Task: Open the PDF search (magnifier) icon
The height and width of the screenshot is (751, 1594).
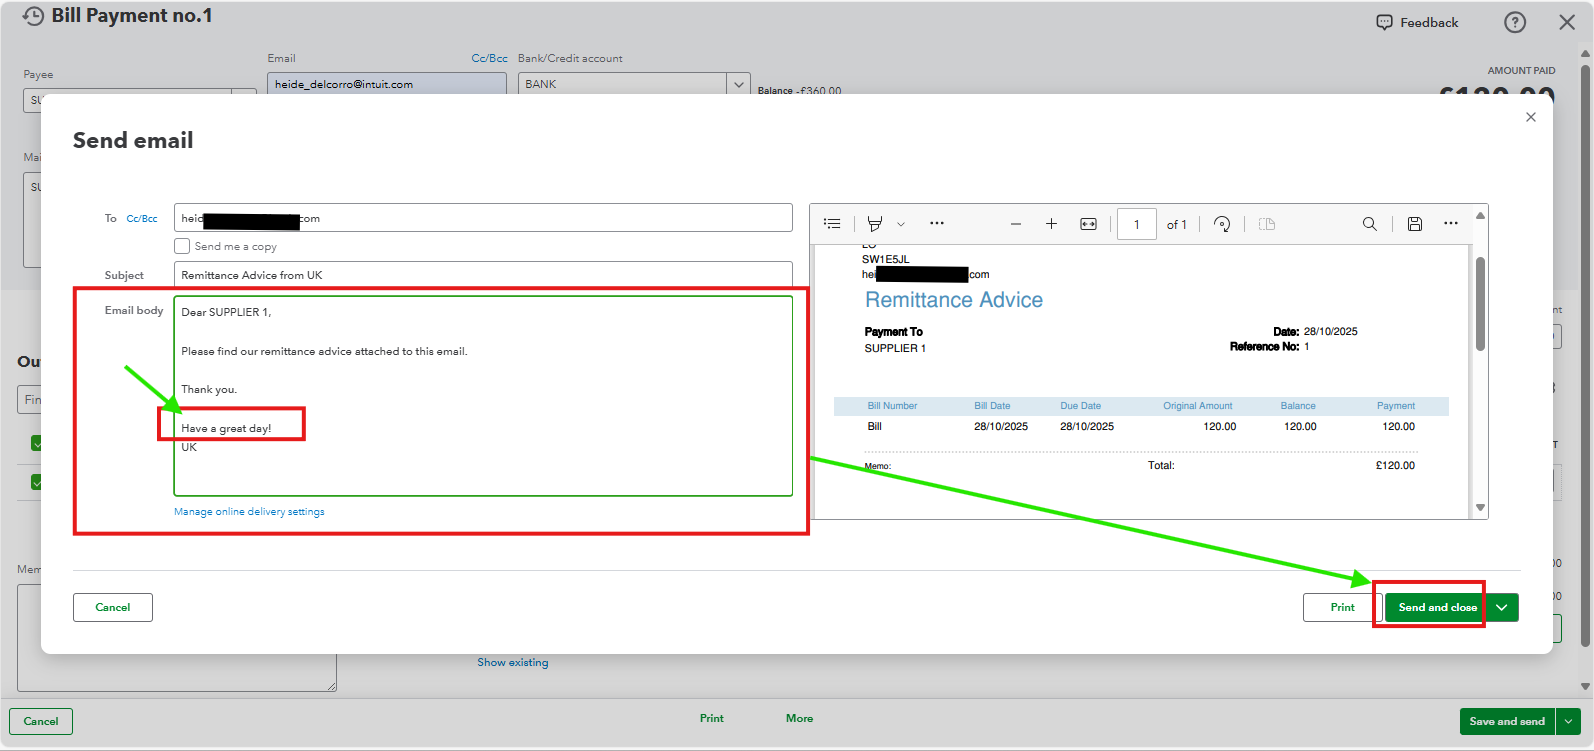Action: coord(1370,224)
